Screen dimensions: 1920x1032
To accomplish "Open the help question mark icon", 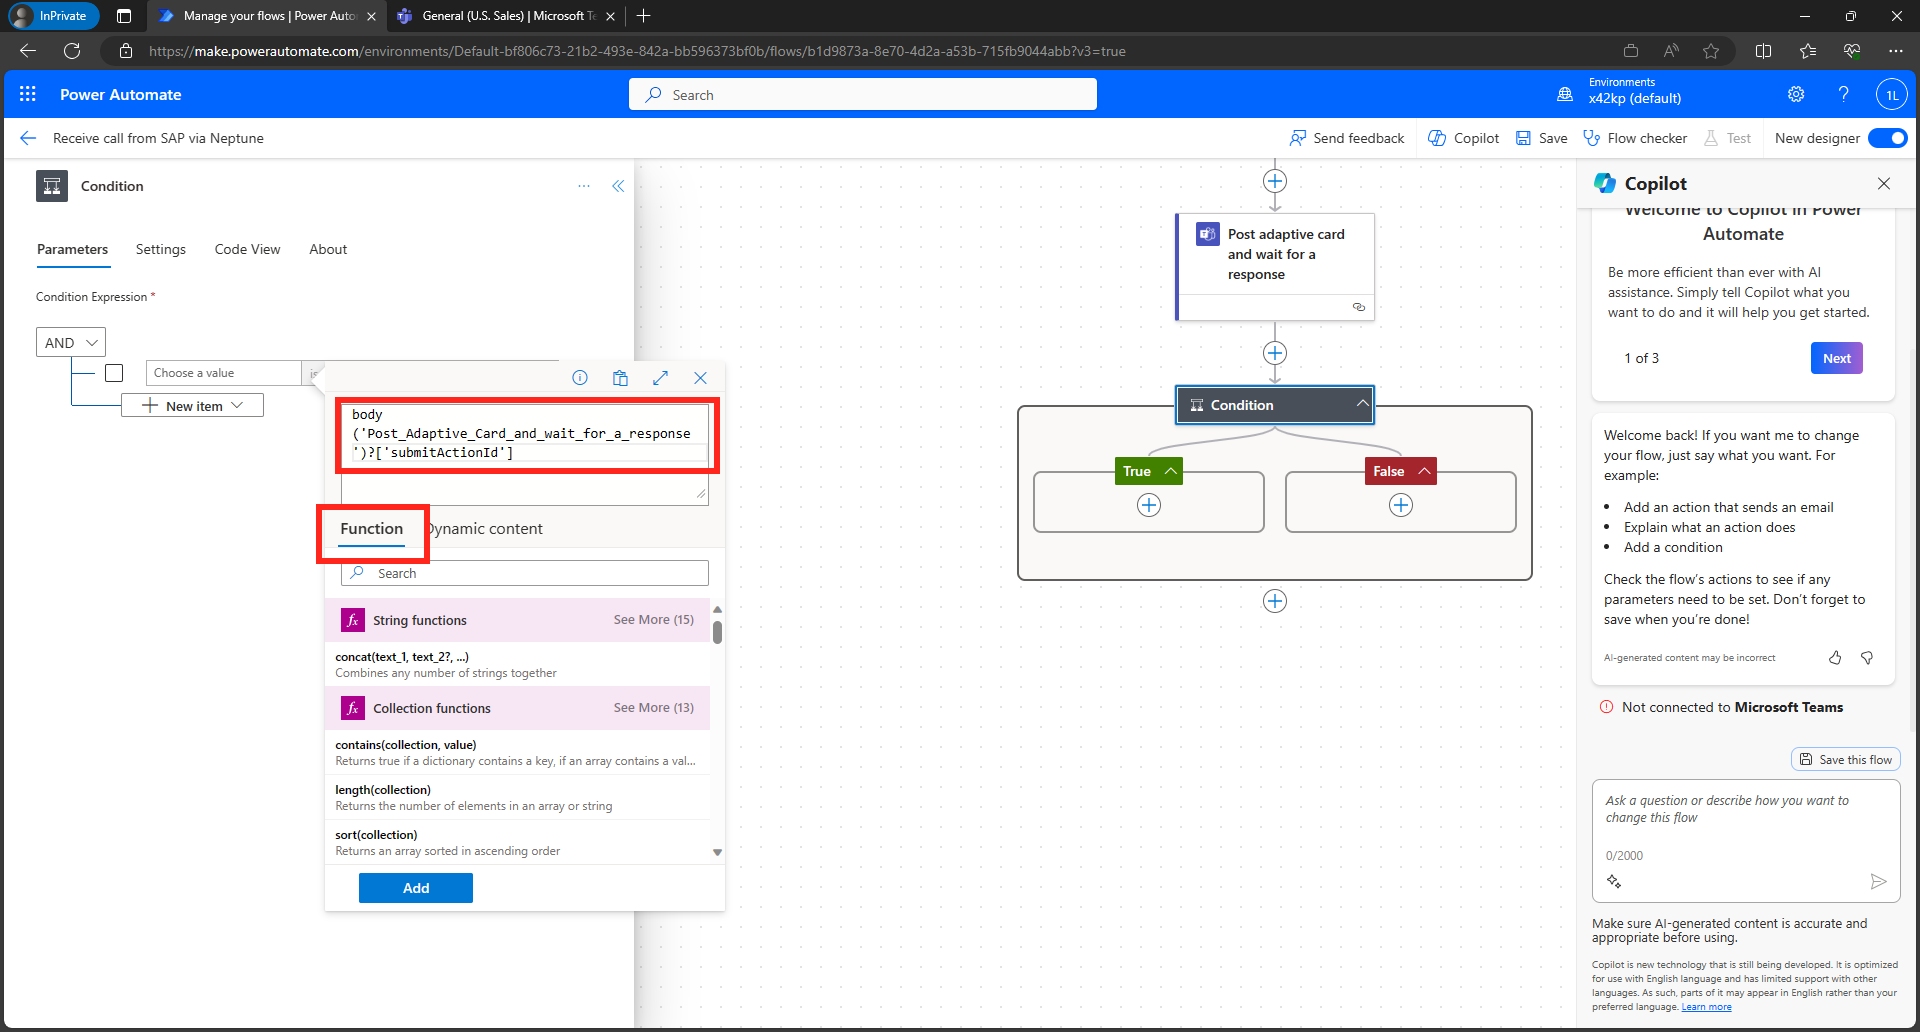I will [1843, 94].
